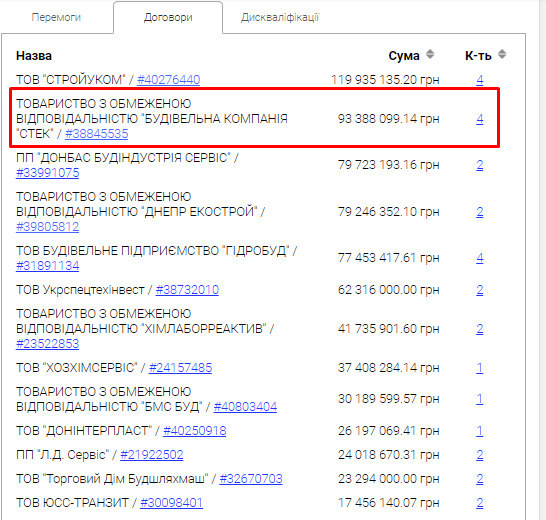Select the sum 26 197 069.41 грн
546x520 pixels.
pyautogui.click(x=389, y=431)
